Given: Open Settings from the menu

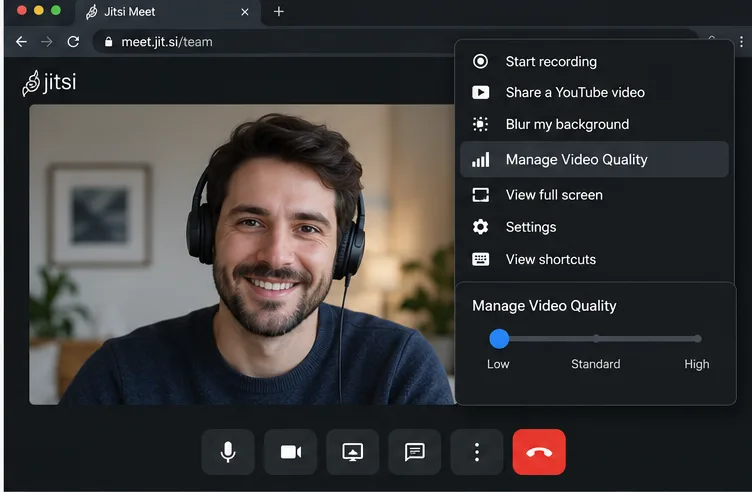Looking at the screenshot, I should [594, 227].
